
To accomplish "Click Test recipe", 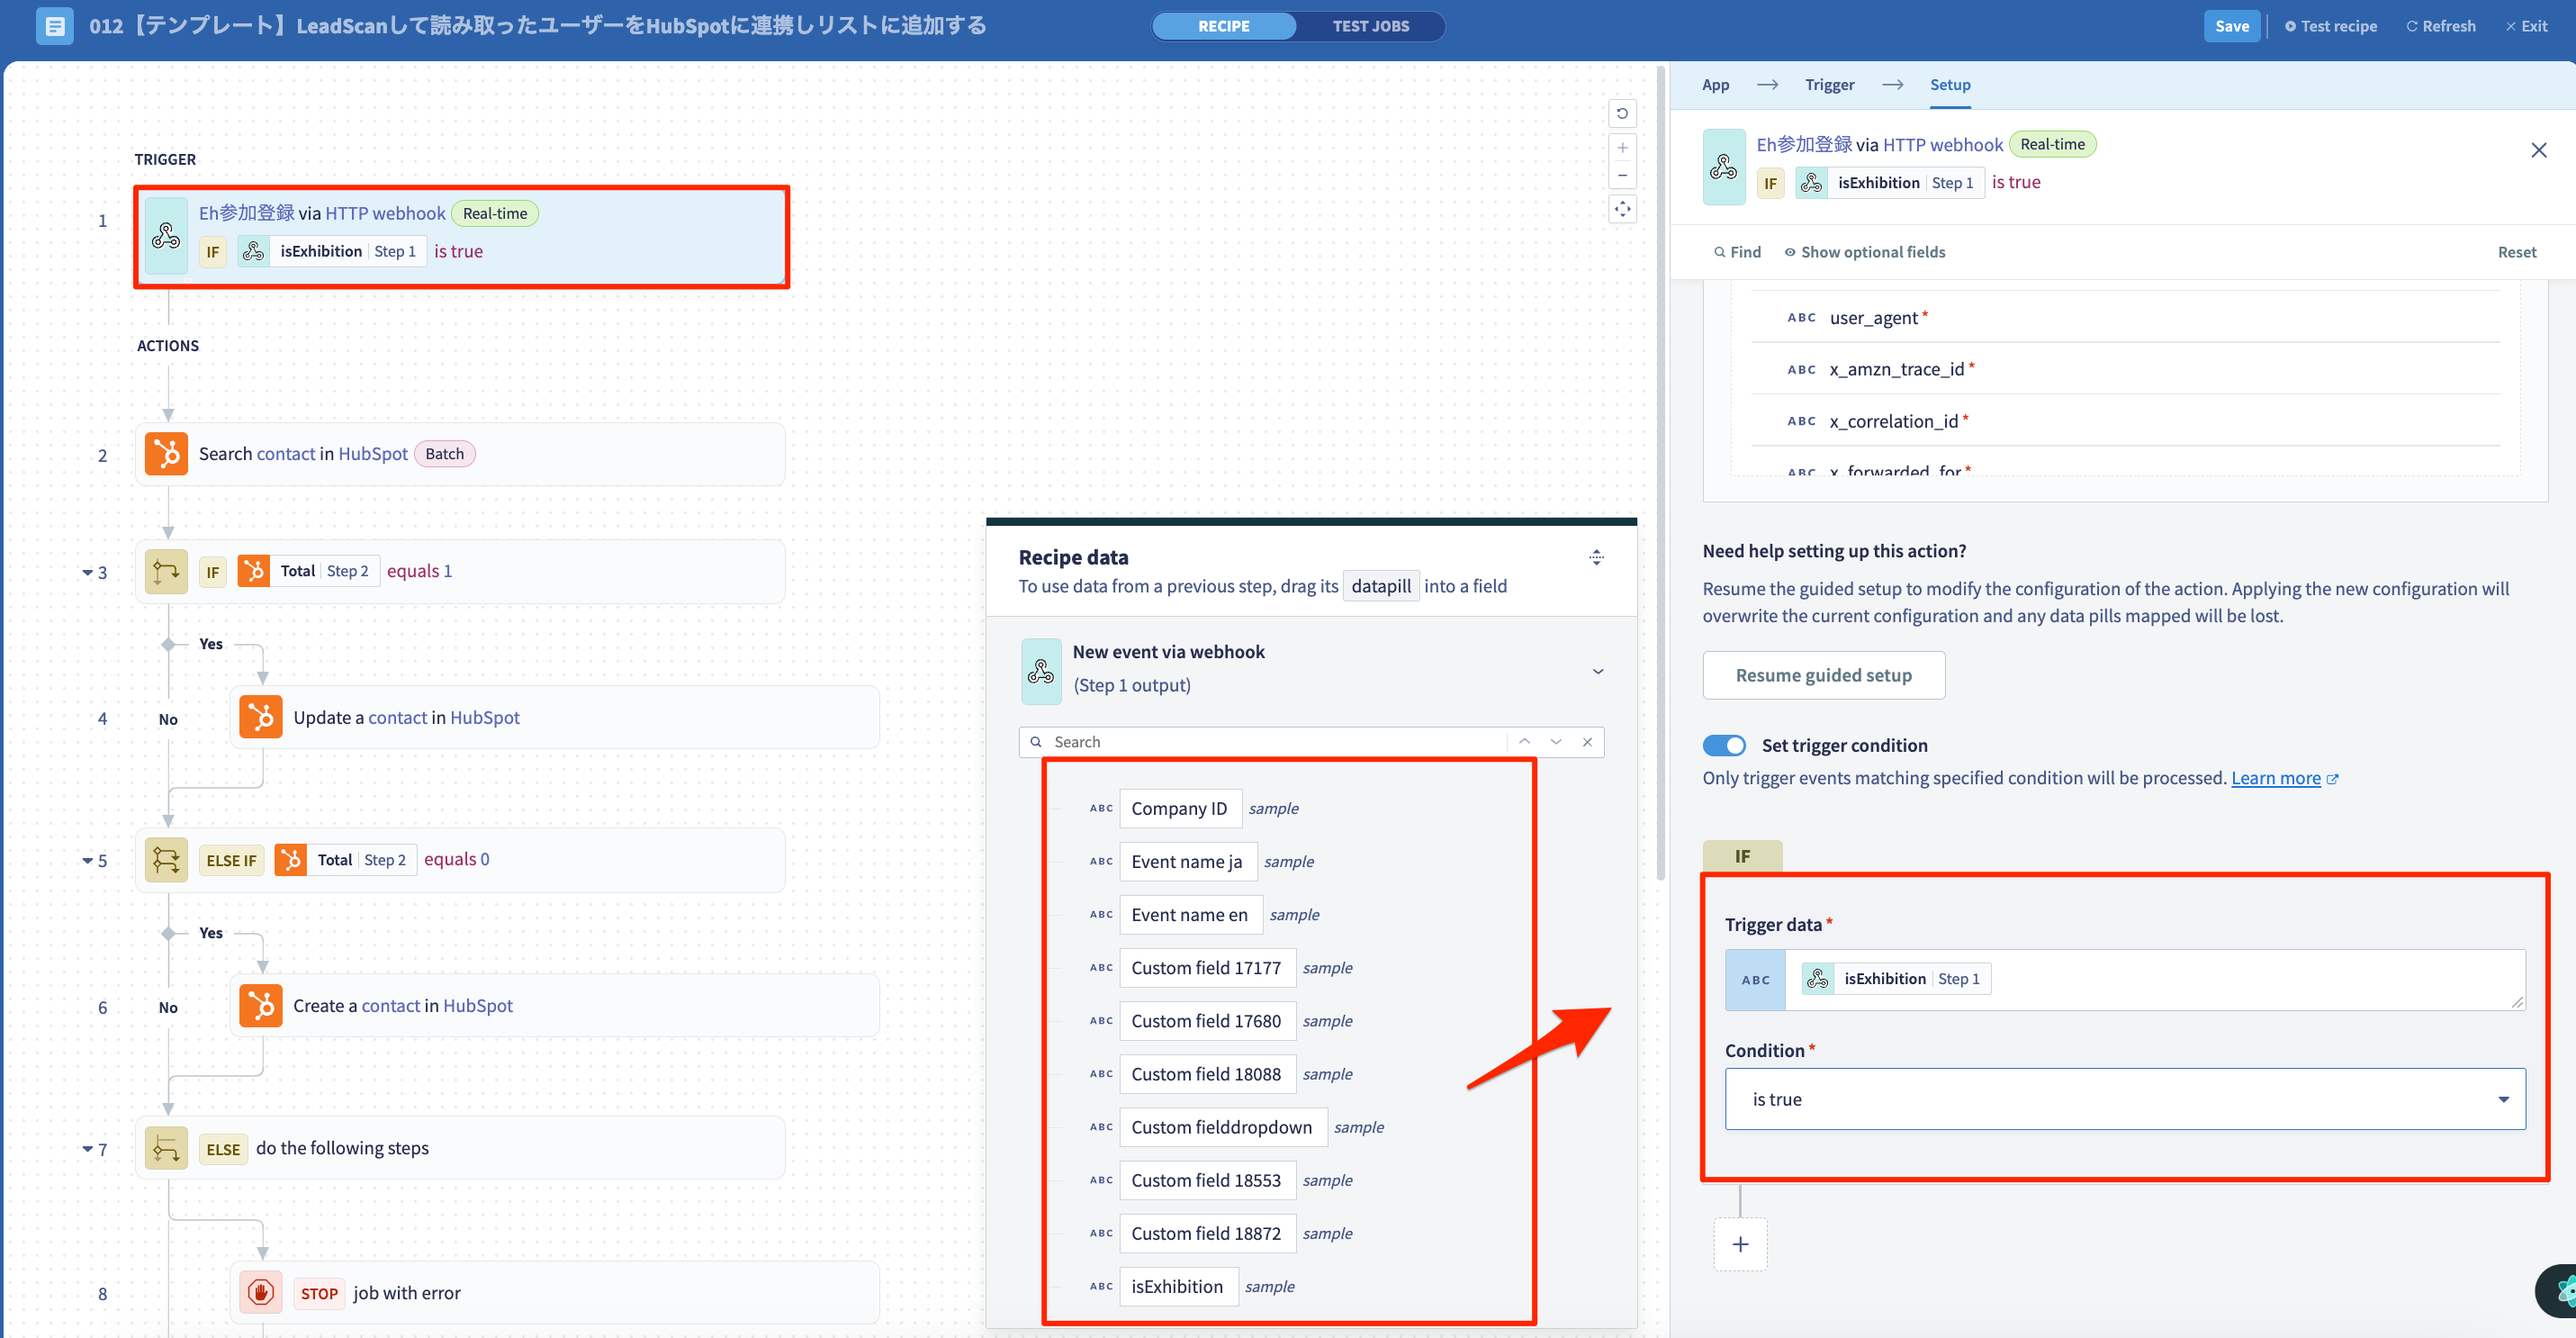I will point(2330,26).
